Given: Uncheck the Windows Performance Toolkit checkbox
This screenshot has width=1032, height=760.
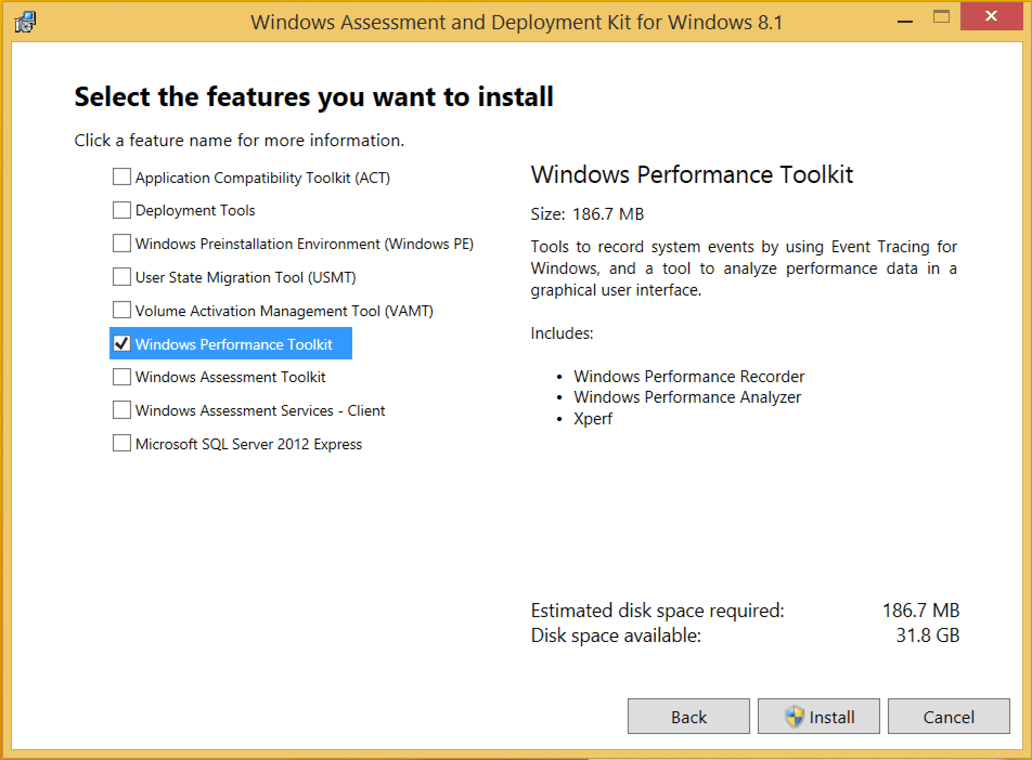Looking at the screenshot, I should tap(121, 343).
